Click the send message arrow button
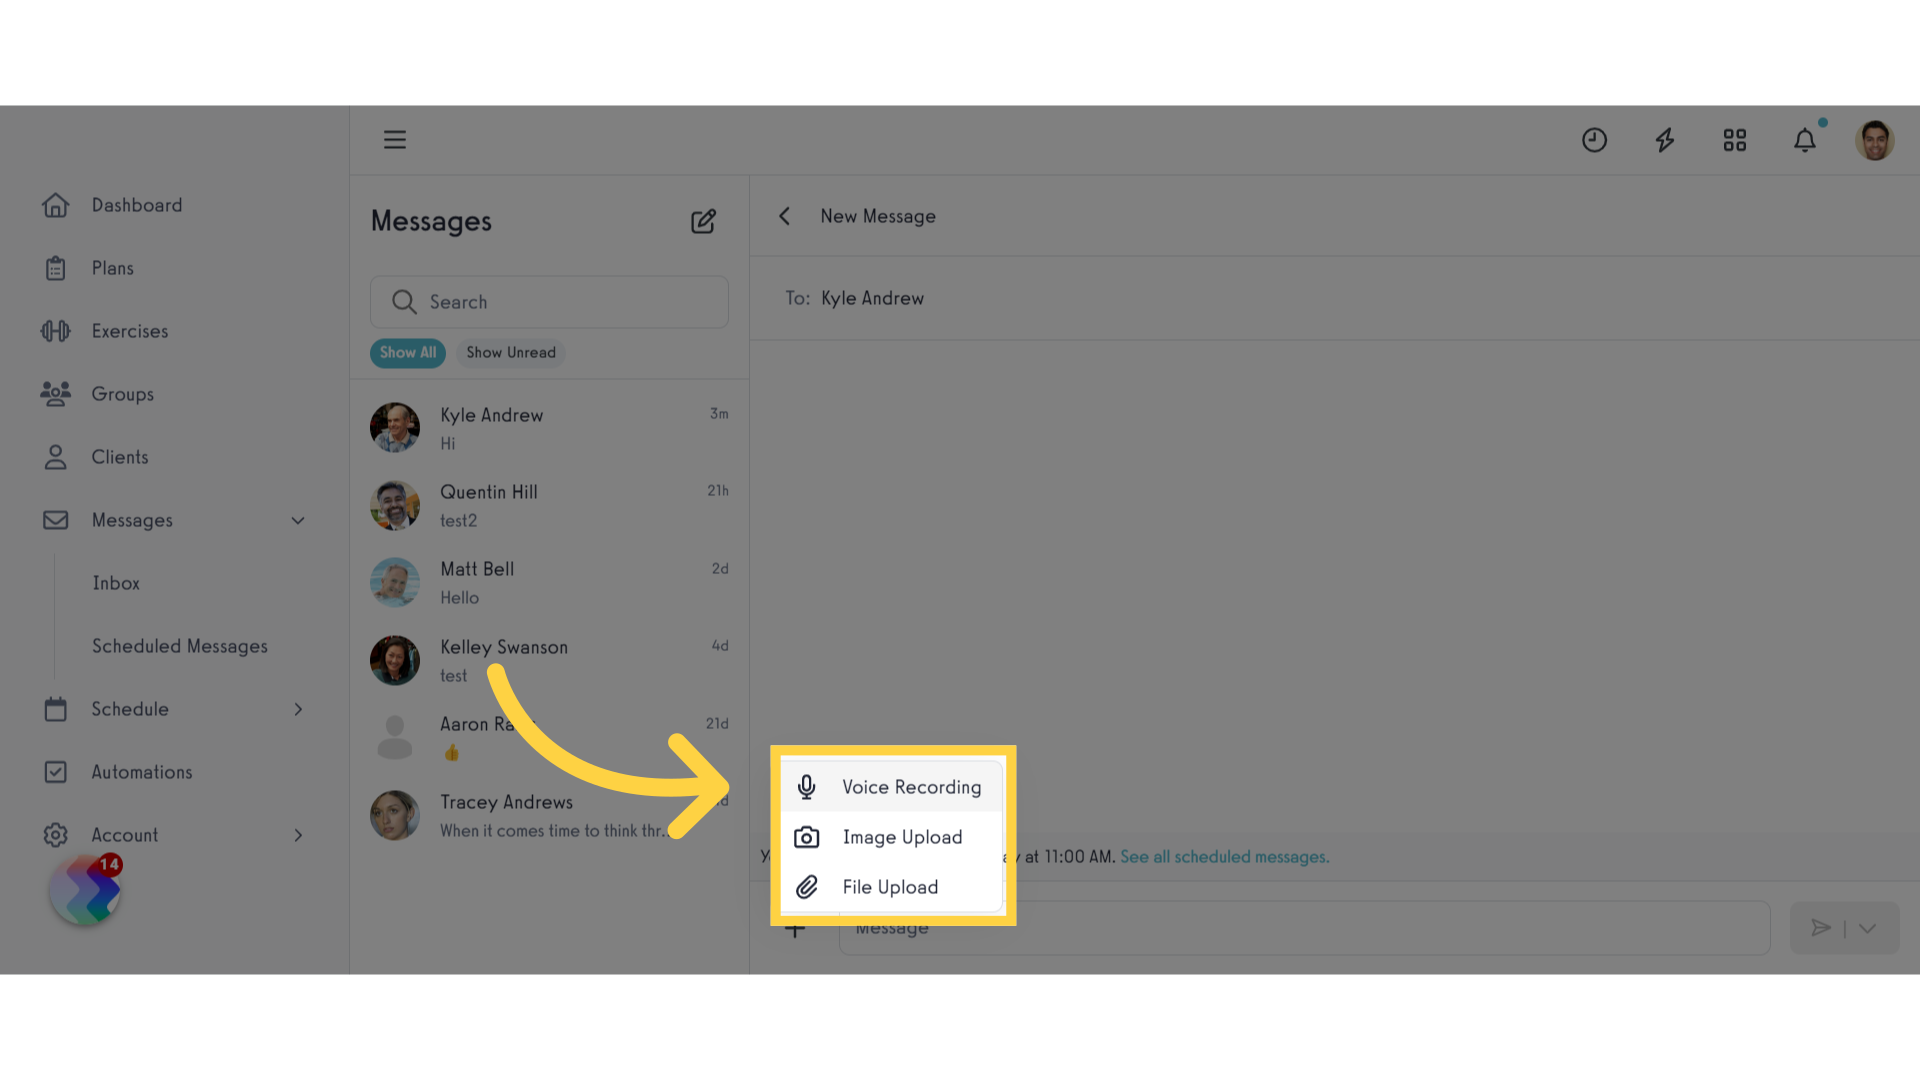Viewport: 1920px width, 1080px height. [1821, 927]
